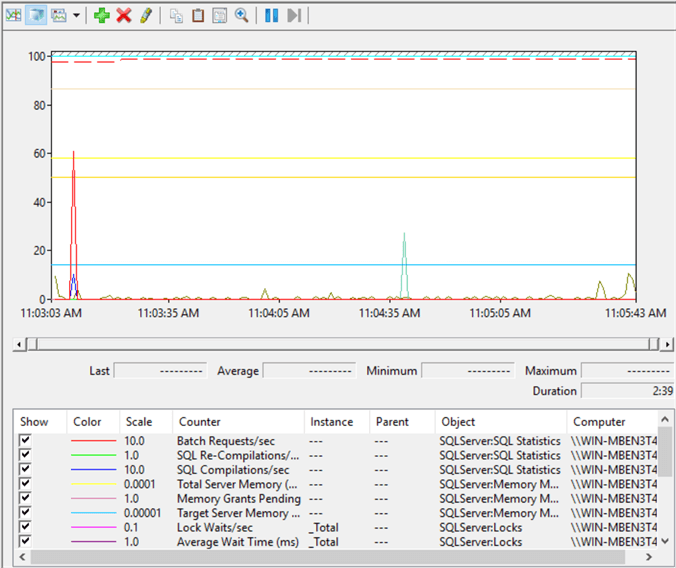Click the time range slider right handle

click(654, 344)
